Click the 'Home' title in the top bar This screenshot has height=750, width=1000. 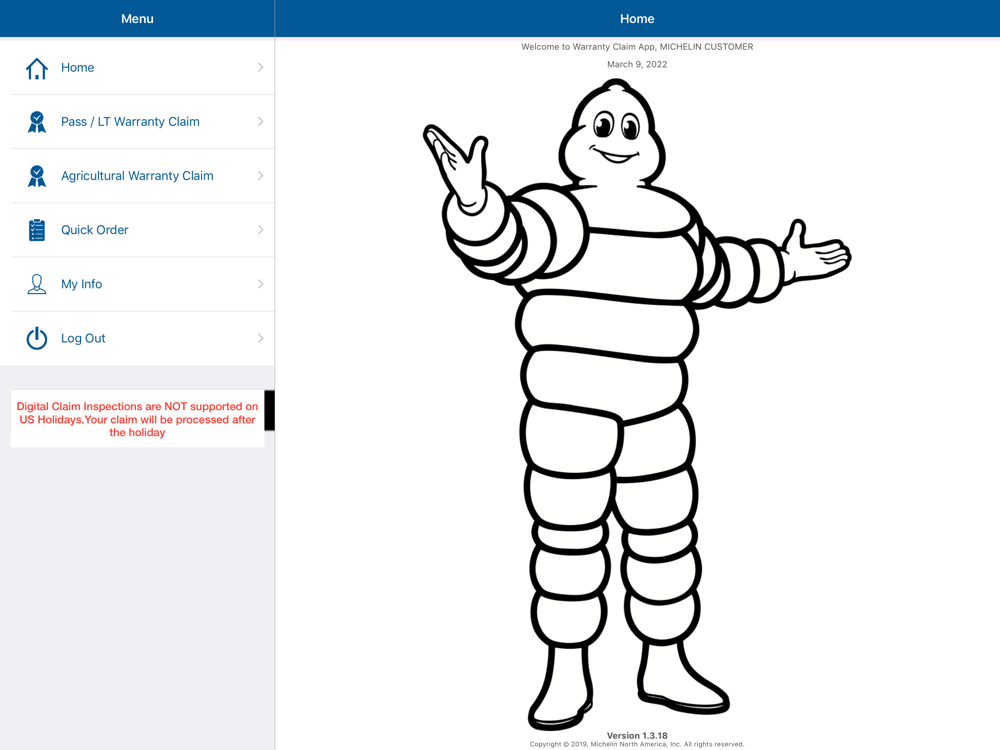click(x=637, y=19)
